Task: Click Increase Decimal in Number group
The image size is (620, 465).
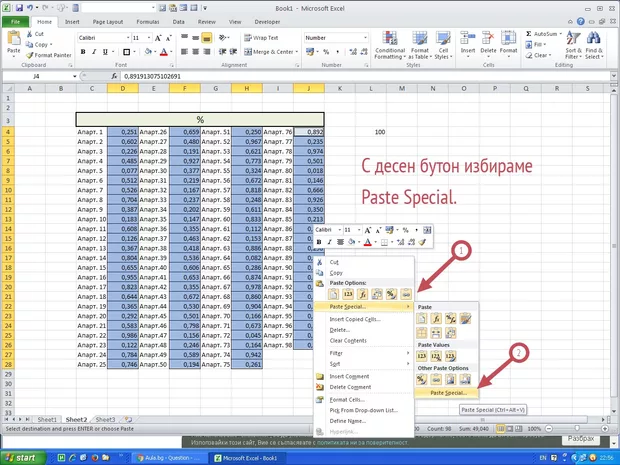Action: [353, 52]
